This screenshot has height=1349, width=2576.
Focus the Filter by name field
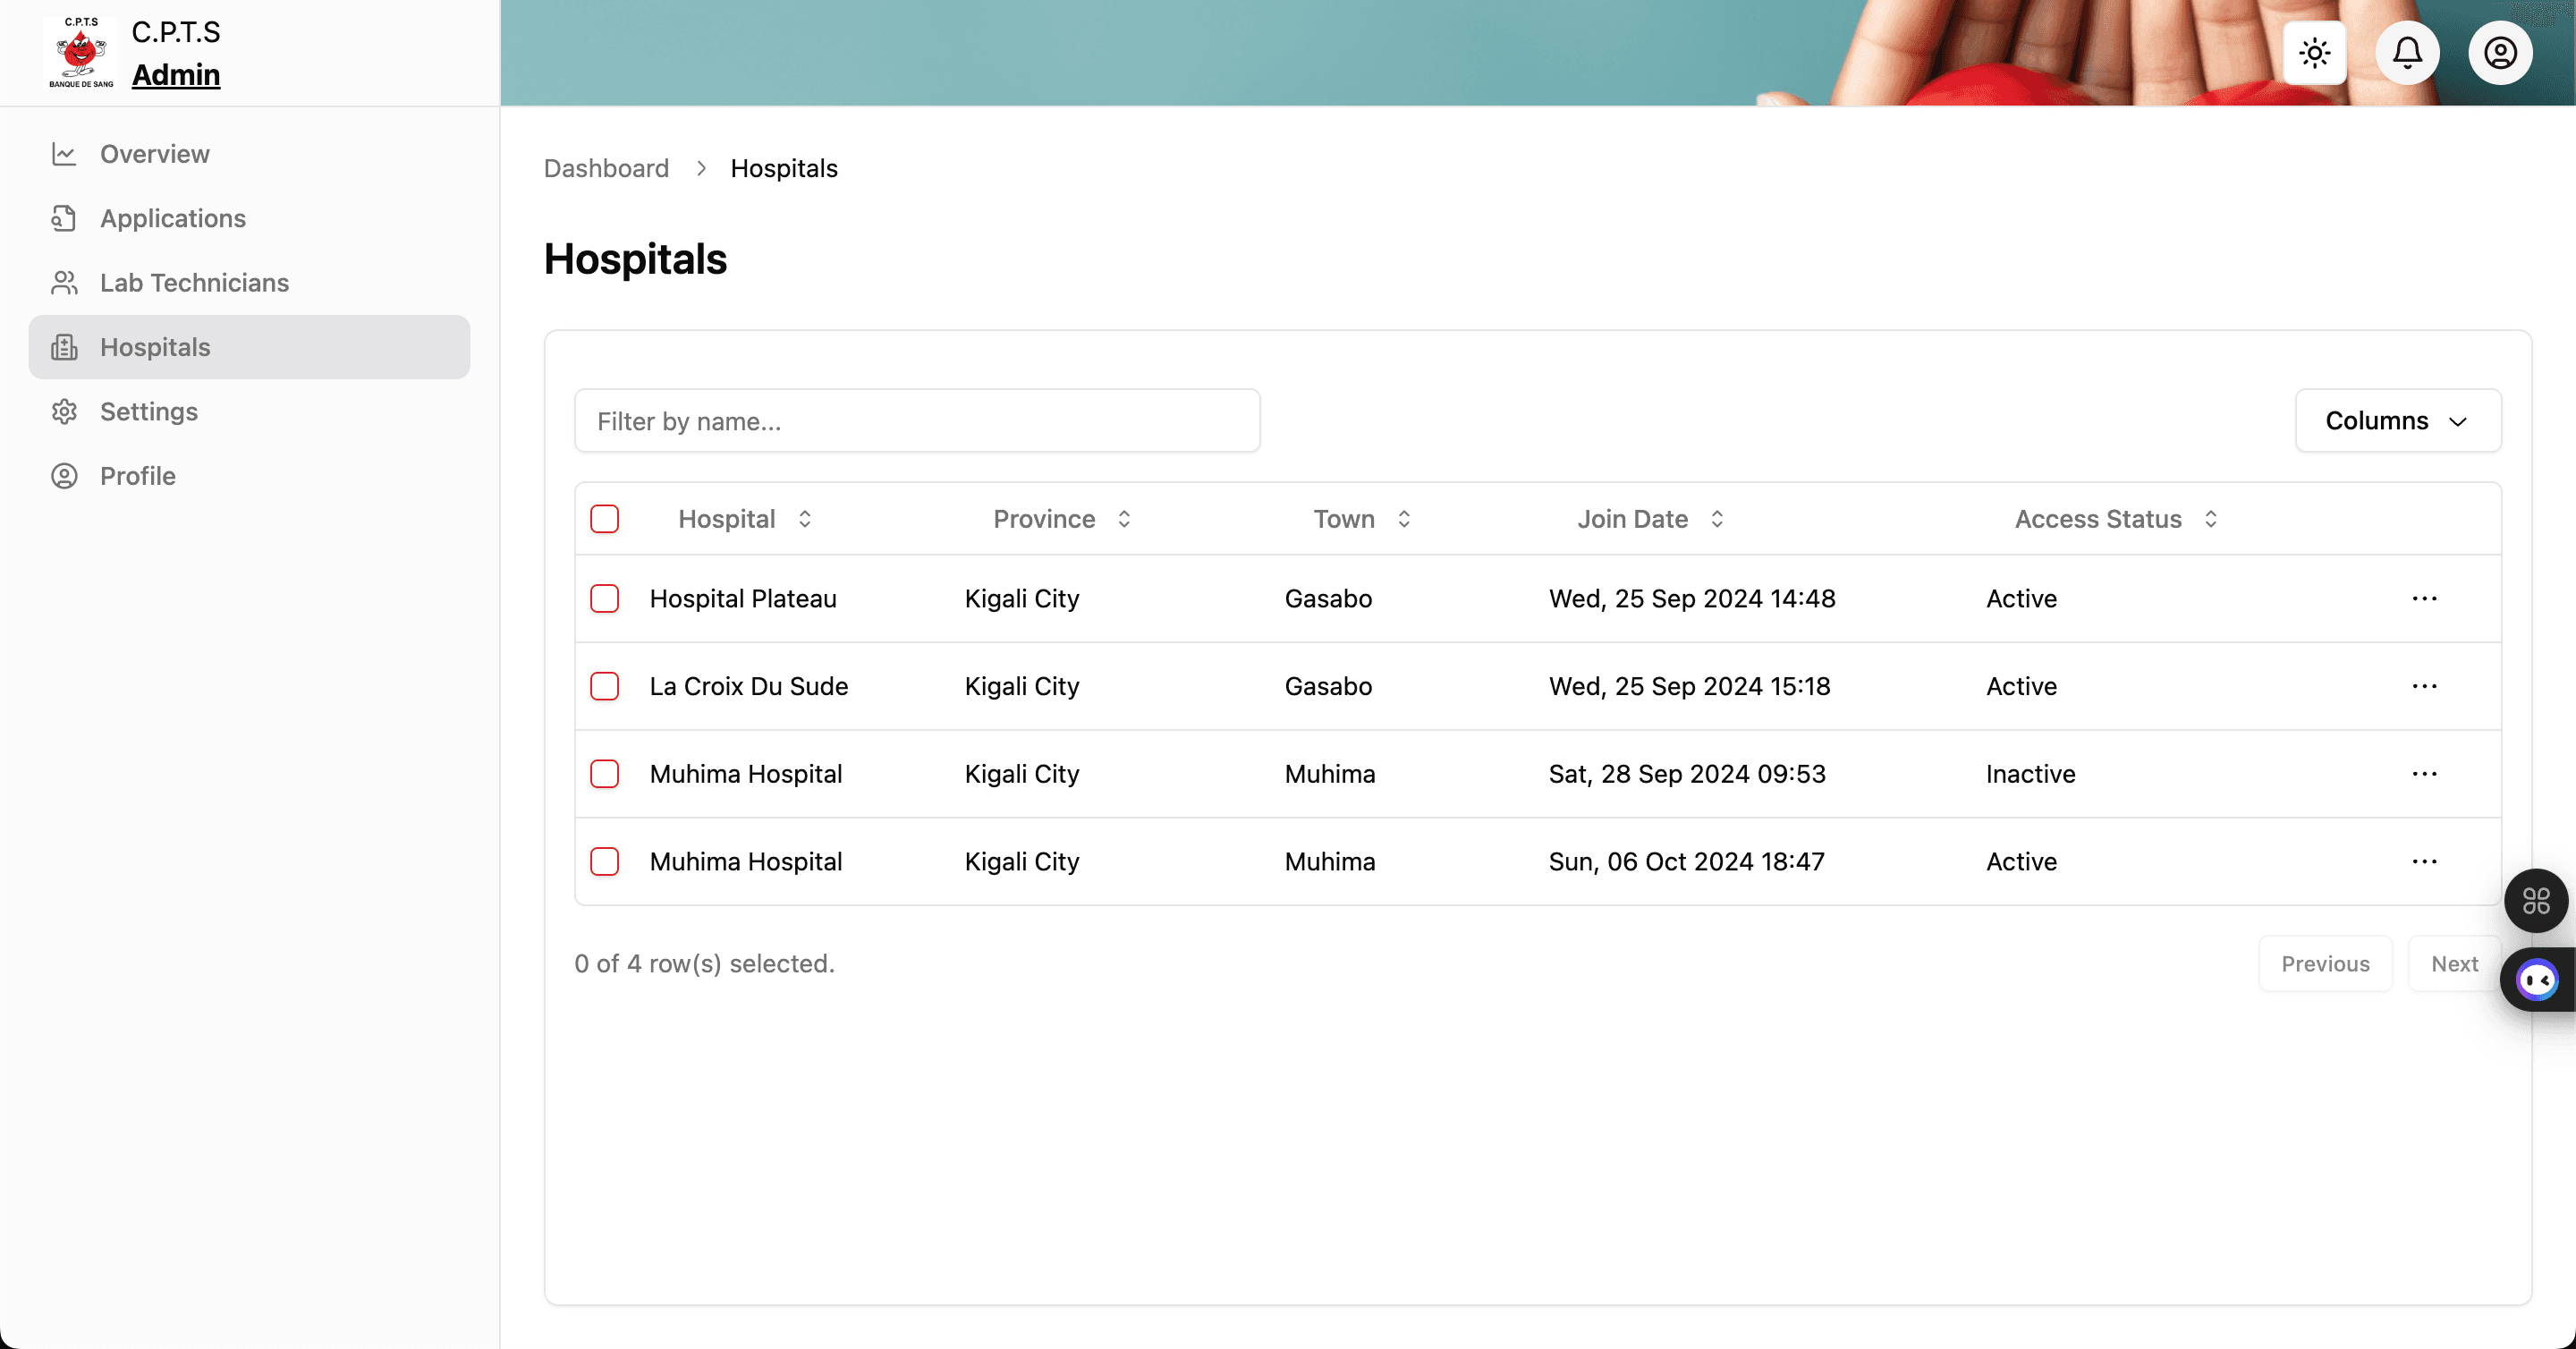point(916,421)
